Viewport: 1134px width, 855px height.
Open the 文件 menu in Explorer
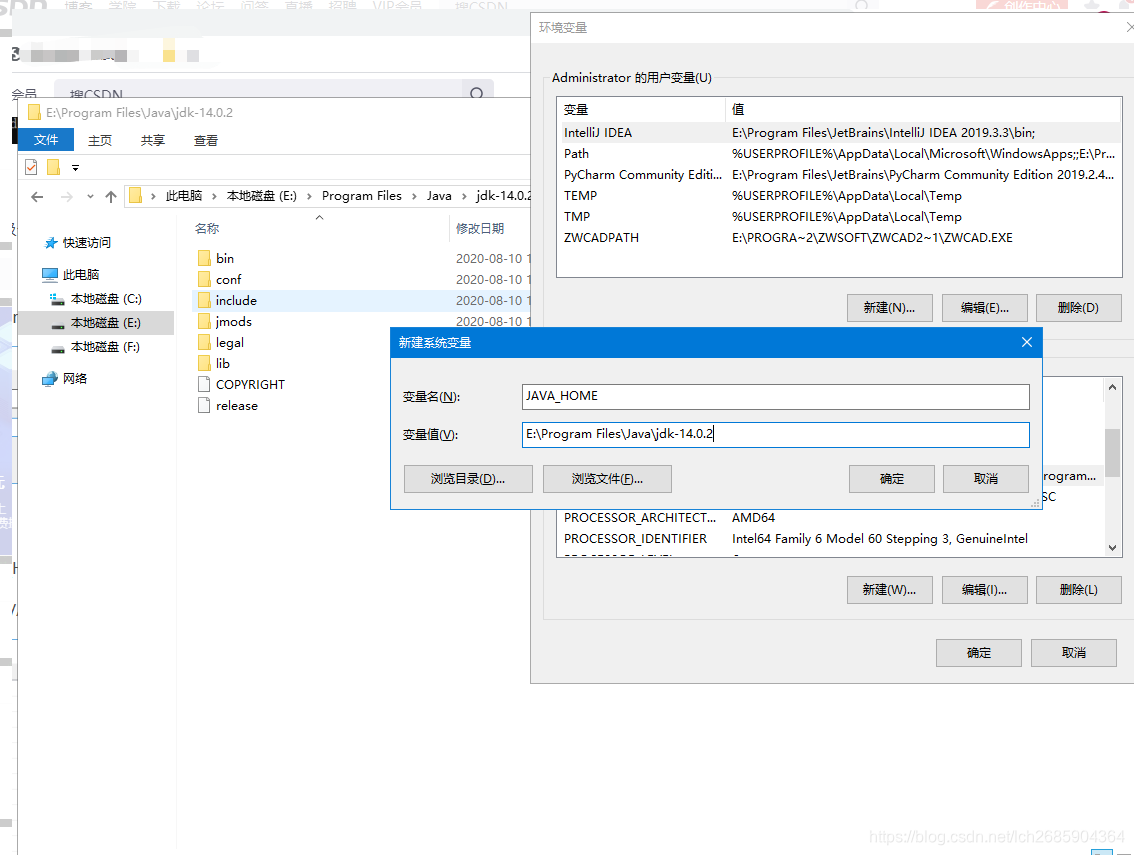45,140
